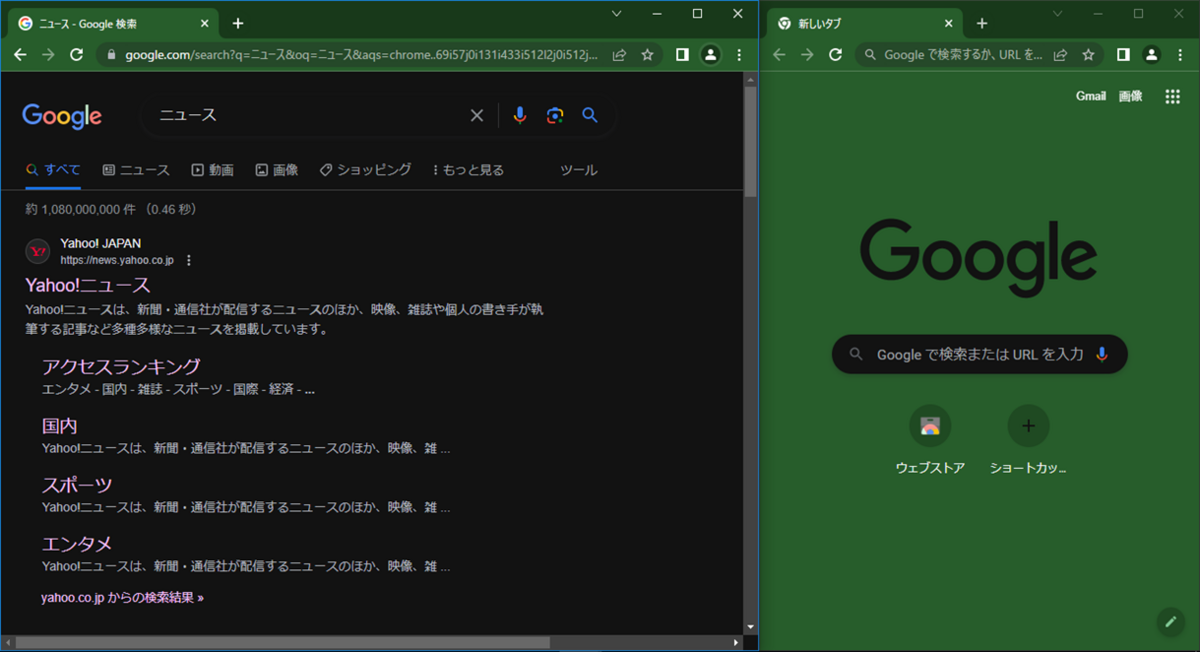Open the Yahoo!ニュース result title
This screenshot has height=652, width=1200.
[88, 285]
